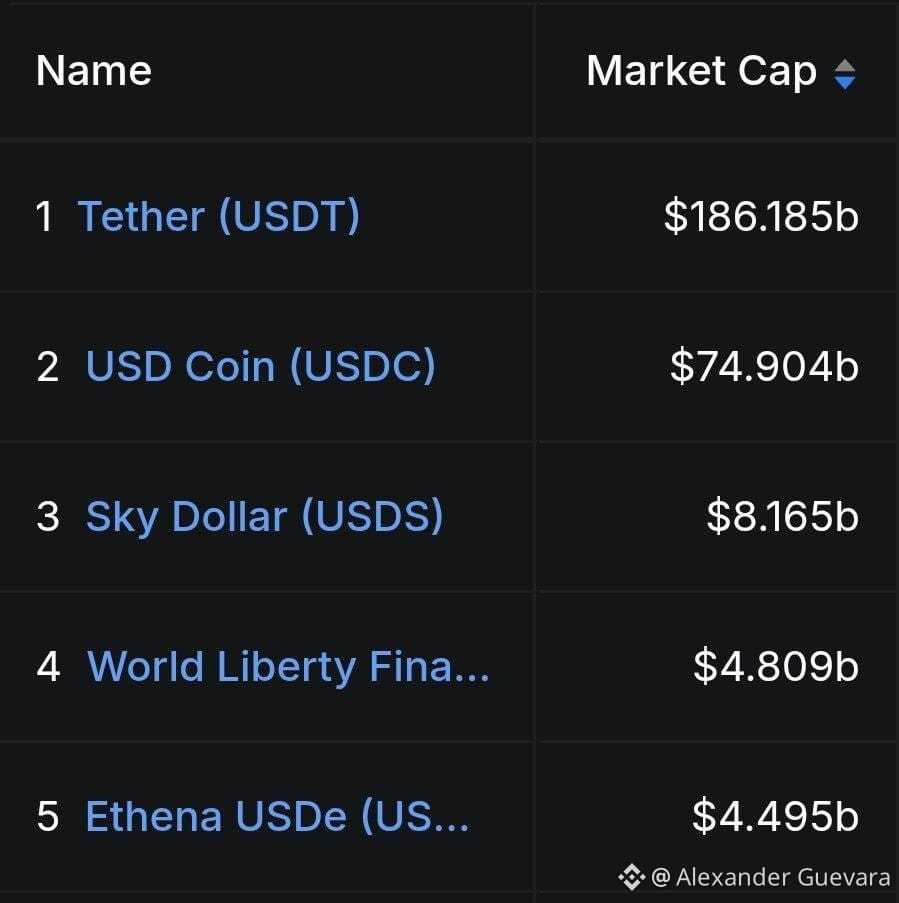Click the Binance logo in the watermark
The image size is (899, 903).
[x=631, y=877]
